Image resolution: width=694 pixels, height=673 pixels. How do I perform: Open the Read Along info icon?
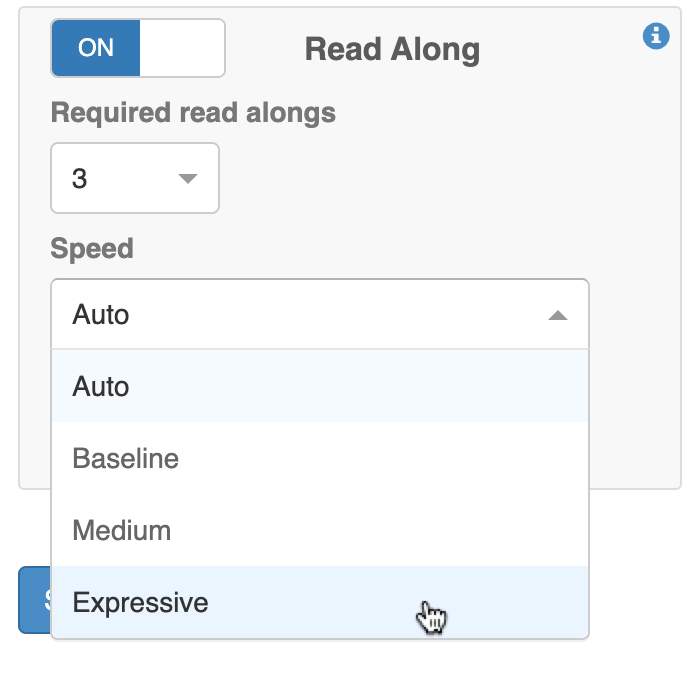[656, 36]
